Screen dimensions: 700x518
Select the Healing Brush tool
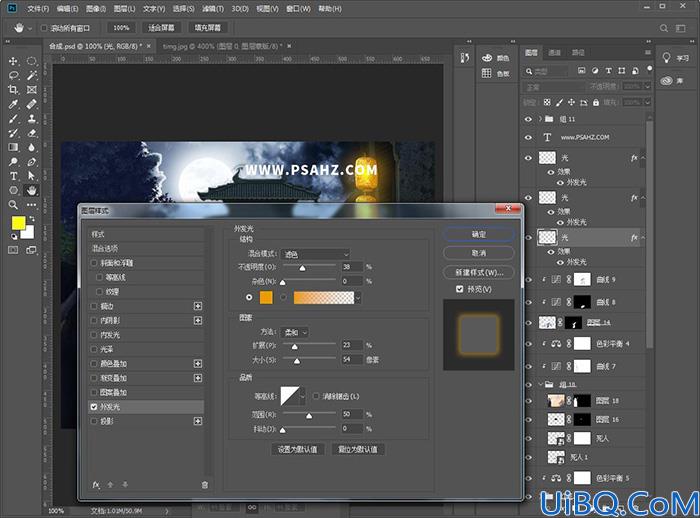pyautogui.click(x=31, y=104)
